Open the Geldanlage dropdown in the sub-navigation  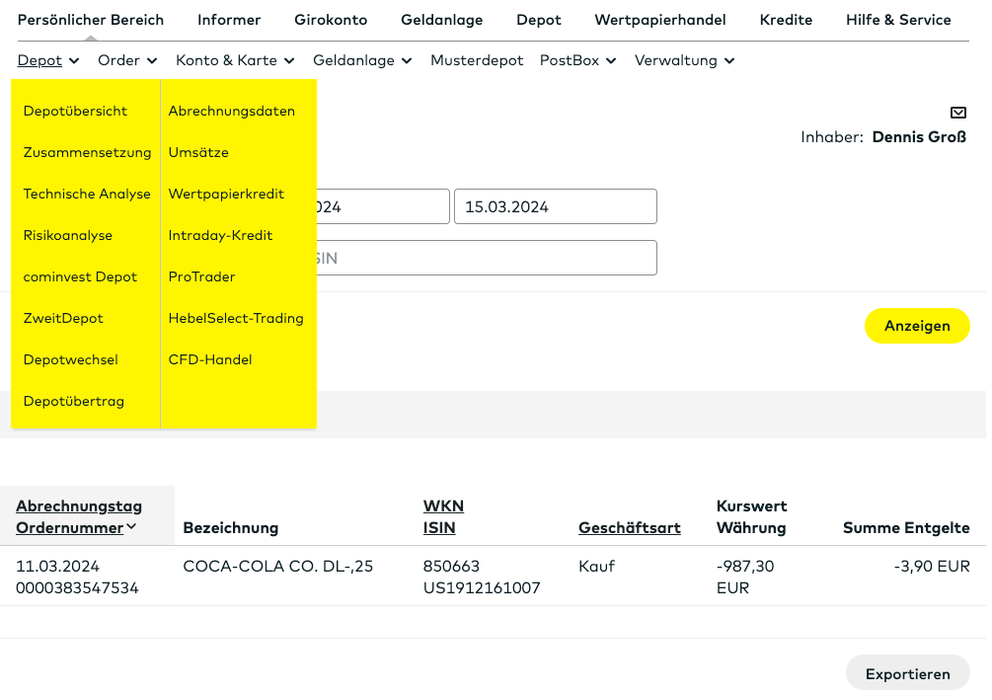(362, 60)
